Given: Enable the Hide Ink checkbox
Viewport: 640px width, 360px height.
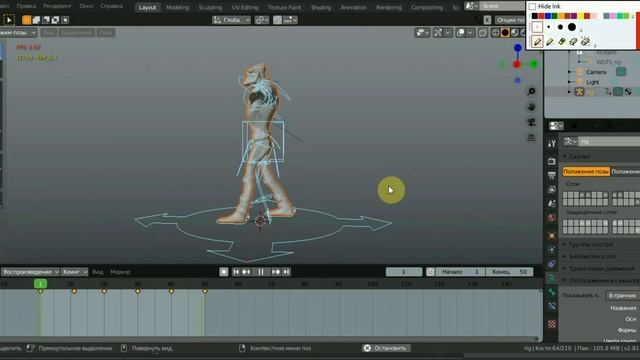Looking at the screenshot, I should coord(532,7).
